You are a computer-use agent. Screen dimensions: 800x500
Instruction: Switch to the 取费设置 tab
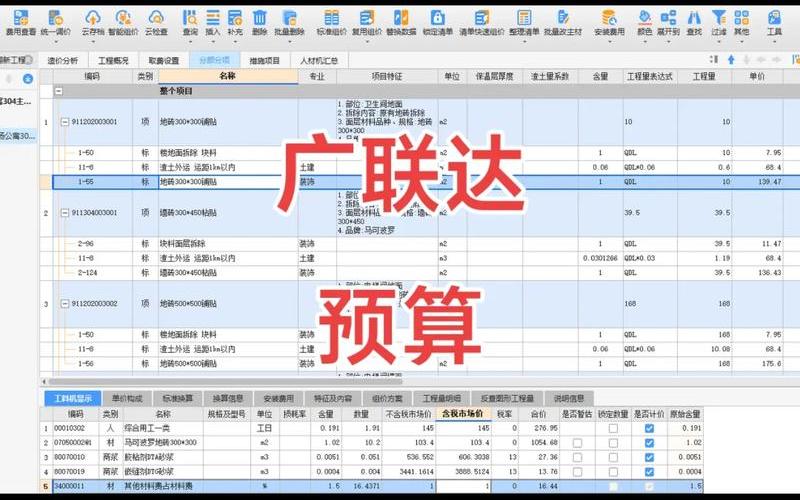point(164,60)
